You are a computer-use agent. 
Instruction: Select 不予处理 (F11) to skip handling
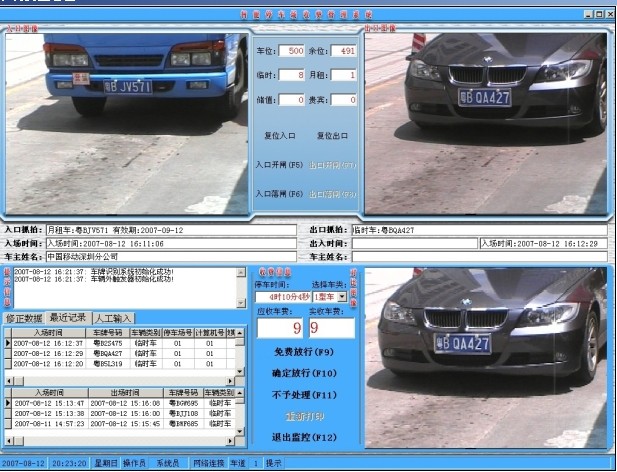[302, 394]
